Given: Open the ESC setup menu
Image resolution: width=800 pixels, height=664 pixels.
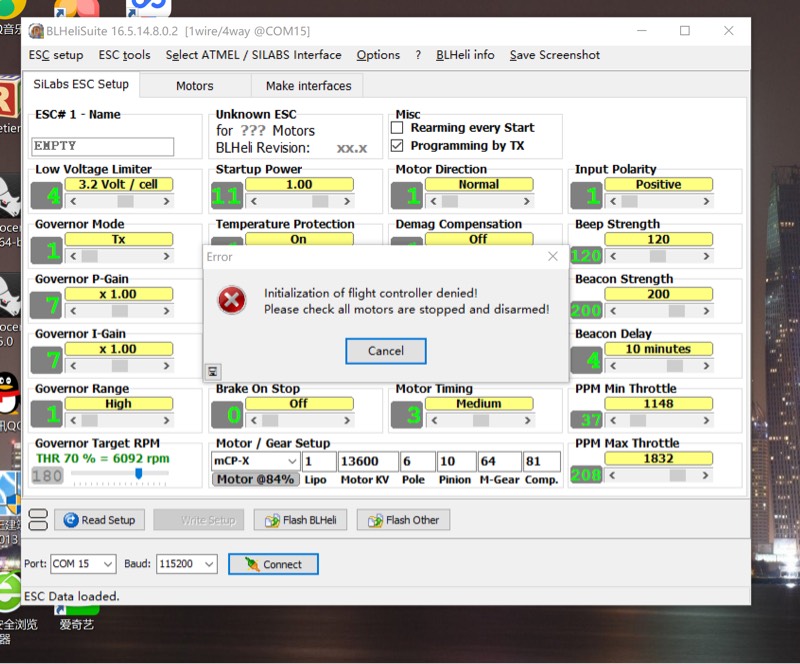Looking at the screenshot, I should click(x=56, y=55).
